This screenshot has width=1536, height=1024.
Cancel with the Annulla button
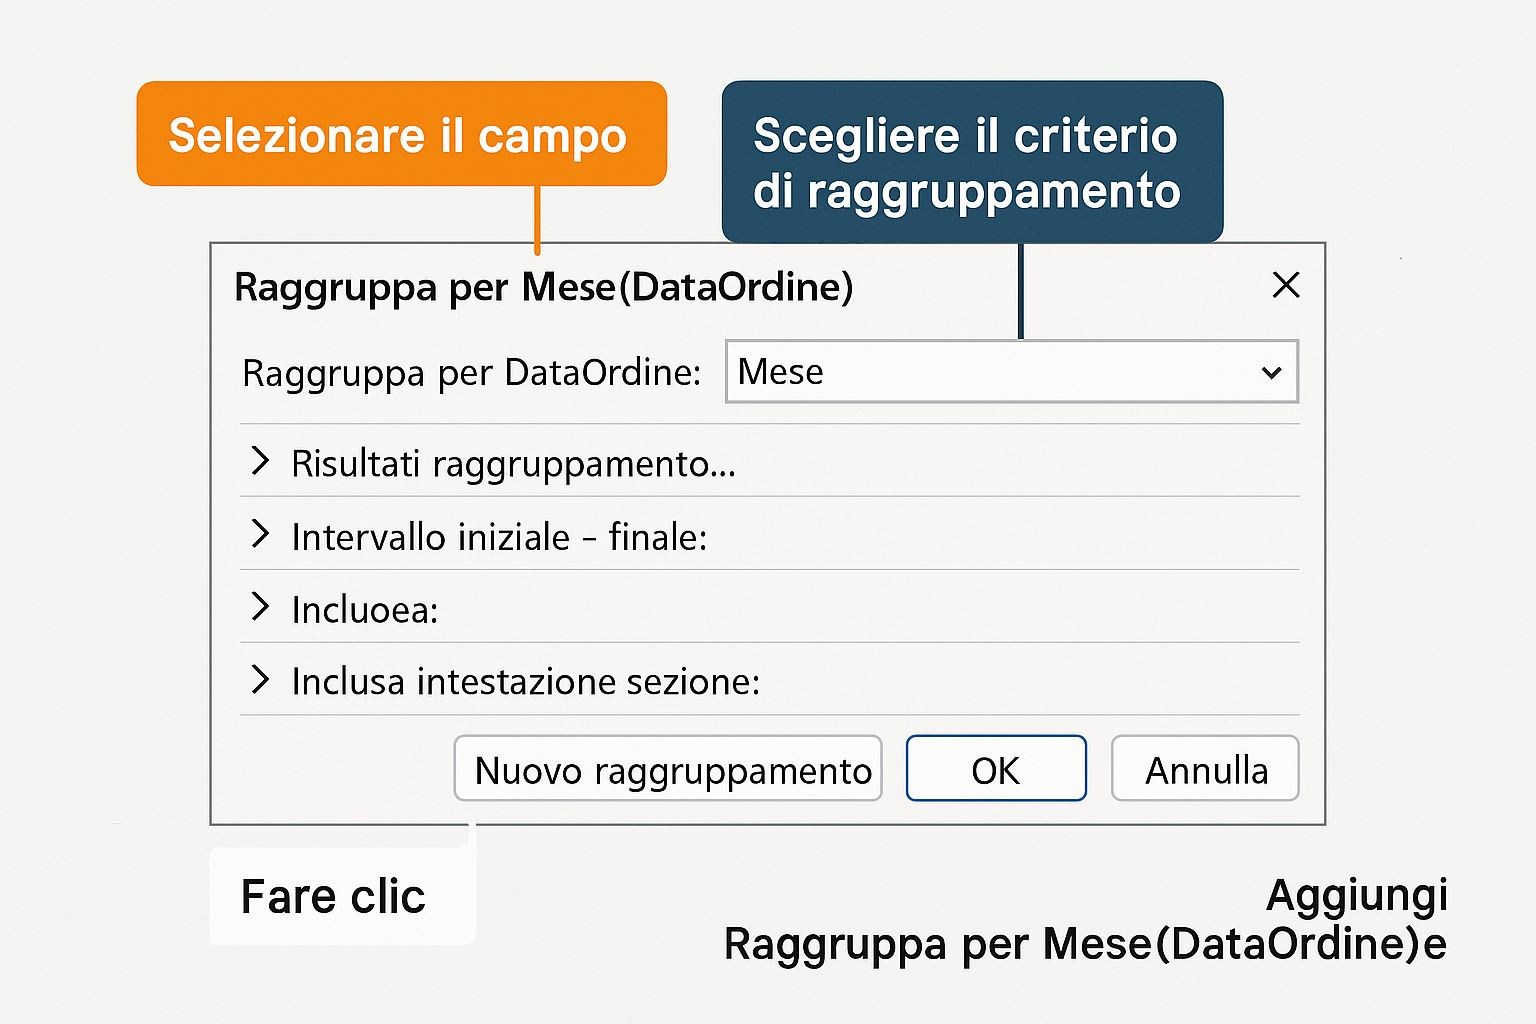(x=1205, y=769)
